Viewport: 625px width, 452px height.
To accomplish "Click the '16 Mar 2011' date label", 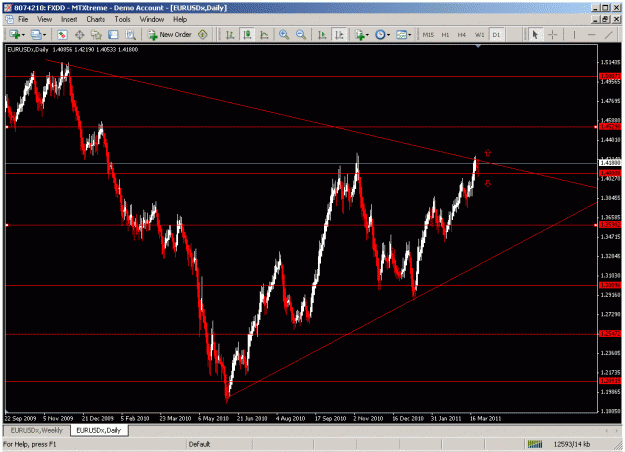I will (485, 419).
